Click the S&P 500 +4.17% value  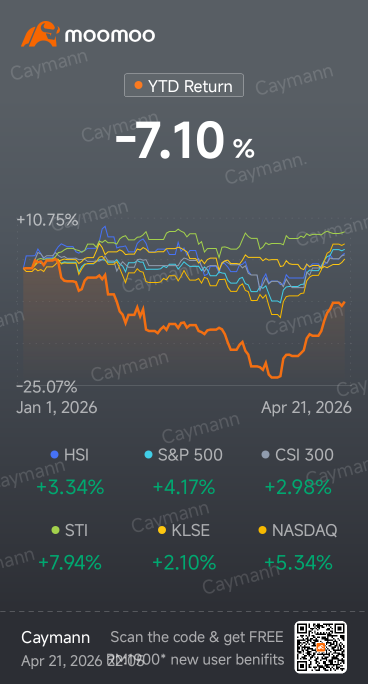184,487
